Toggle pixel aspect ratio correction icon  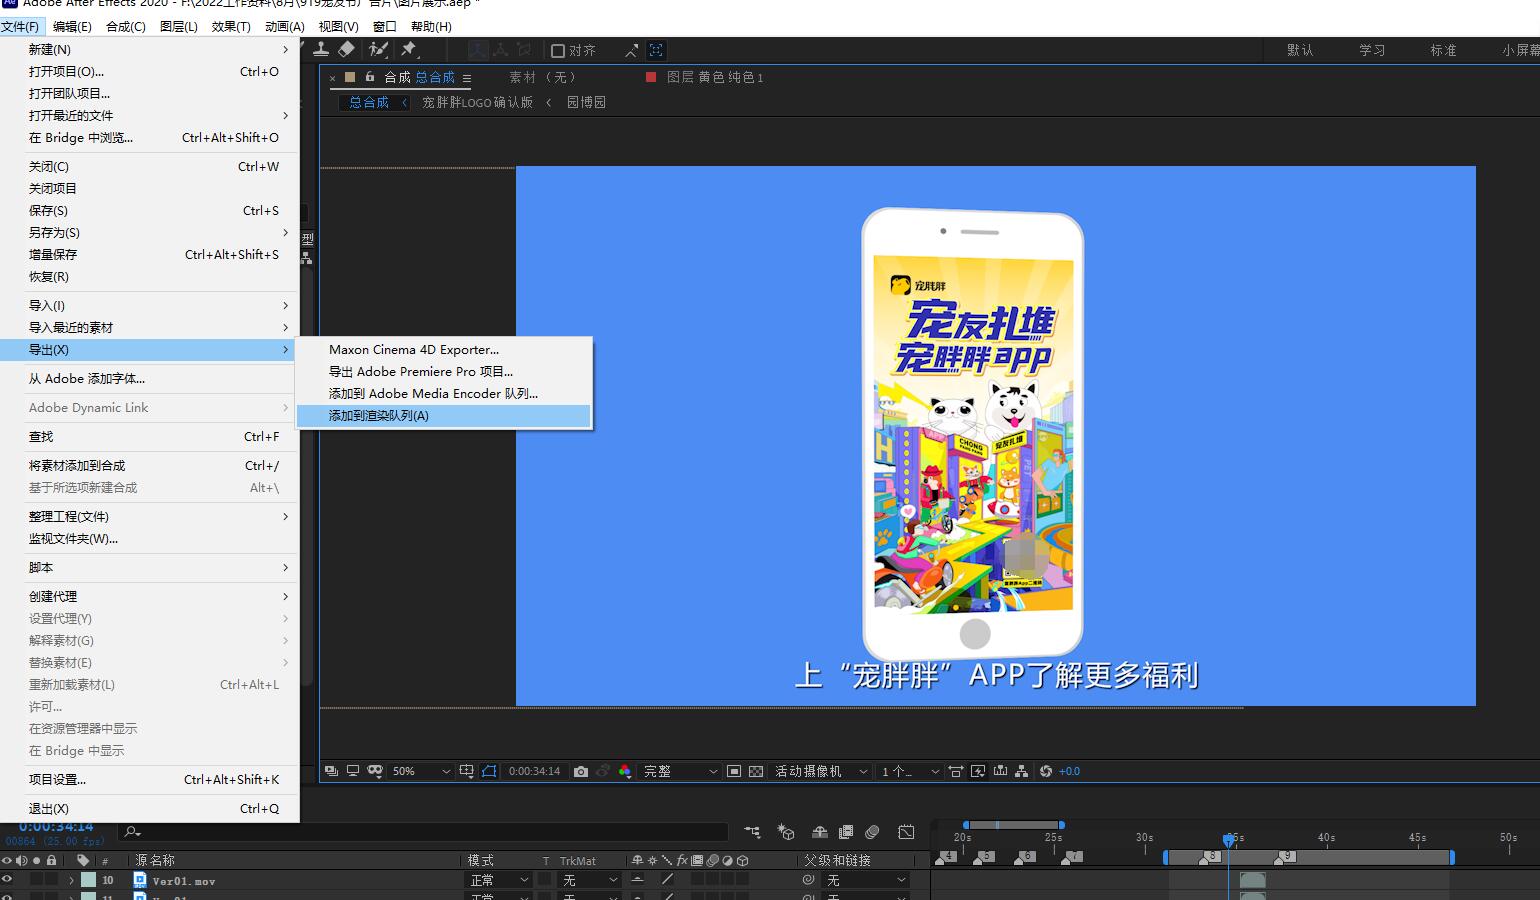click(x=956, y=771)
